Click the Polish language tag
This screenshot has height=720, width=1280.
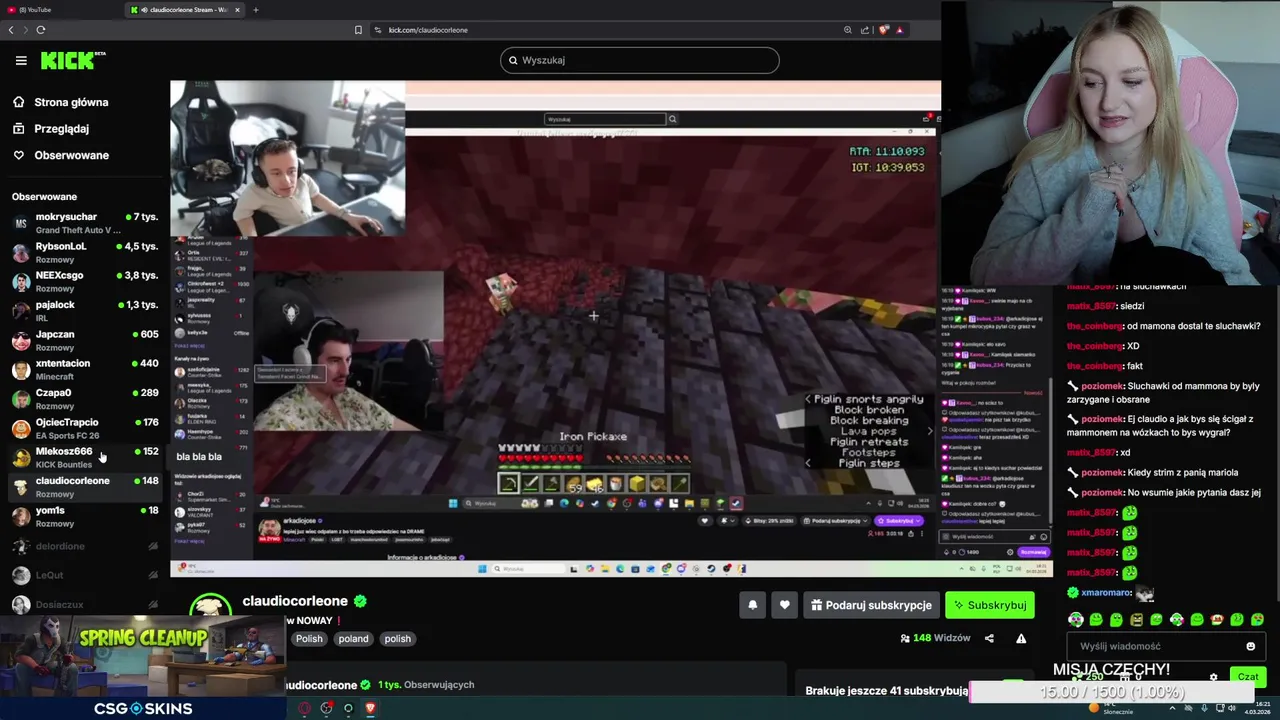[x=309, y=639]
